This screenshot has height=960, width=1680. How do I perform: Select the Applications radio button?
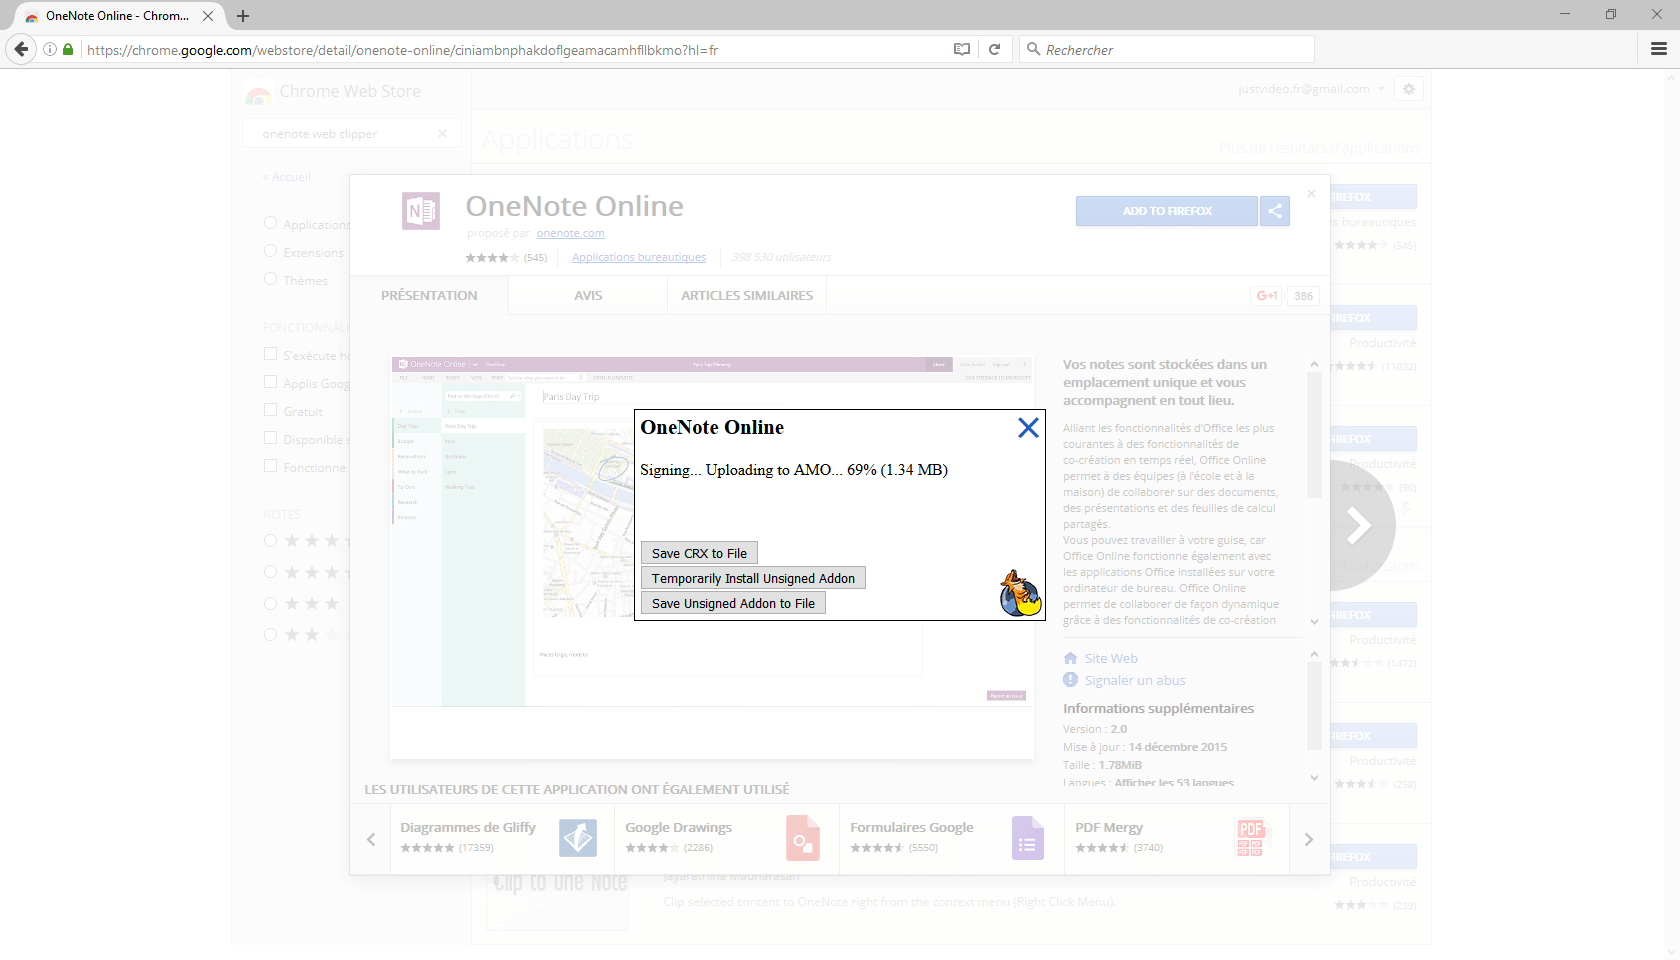point(270,223)
